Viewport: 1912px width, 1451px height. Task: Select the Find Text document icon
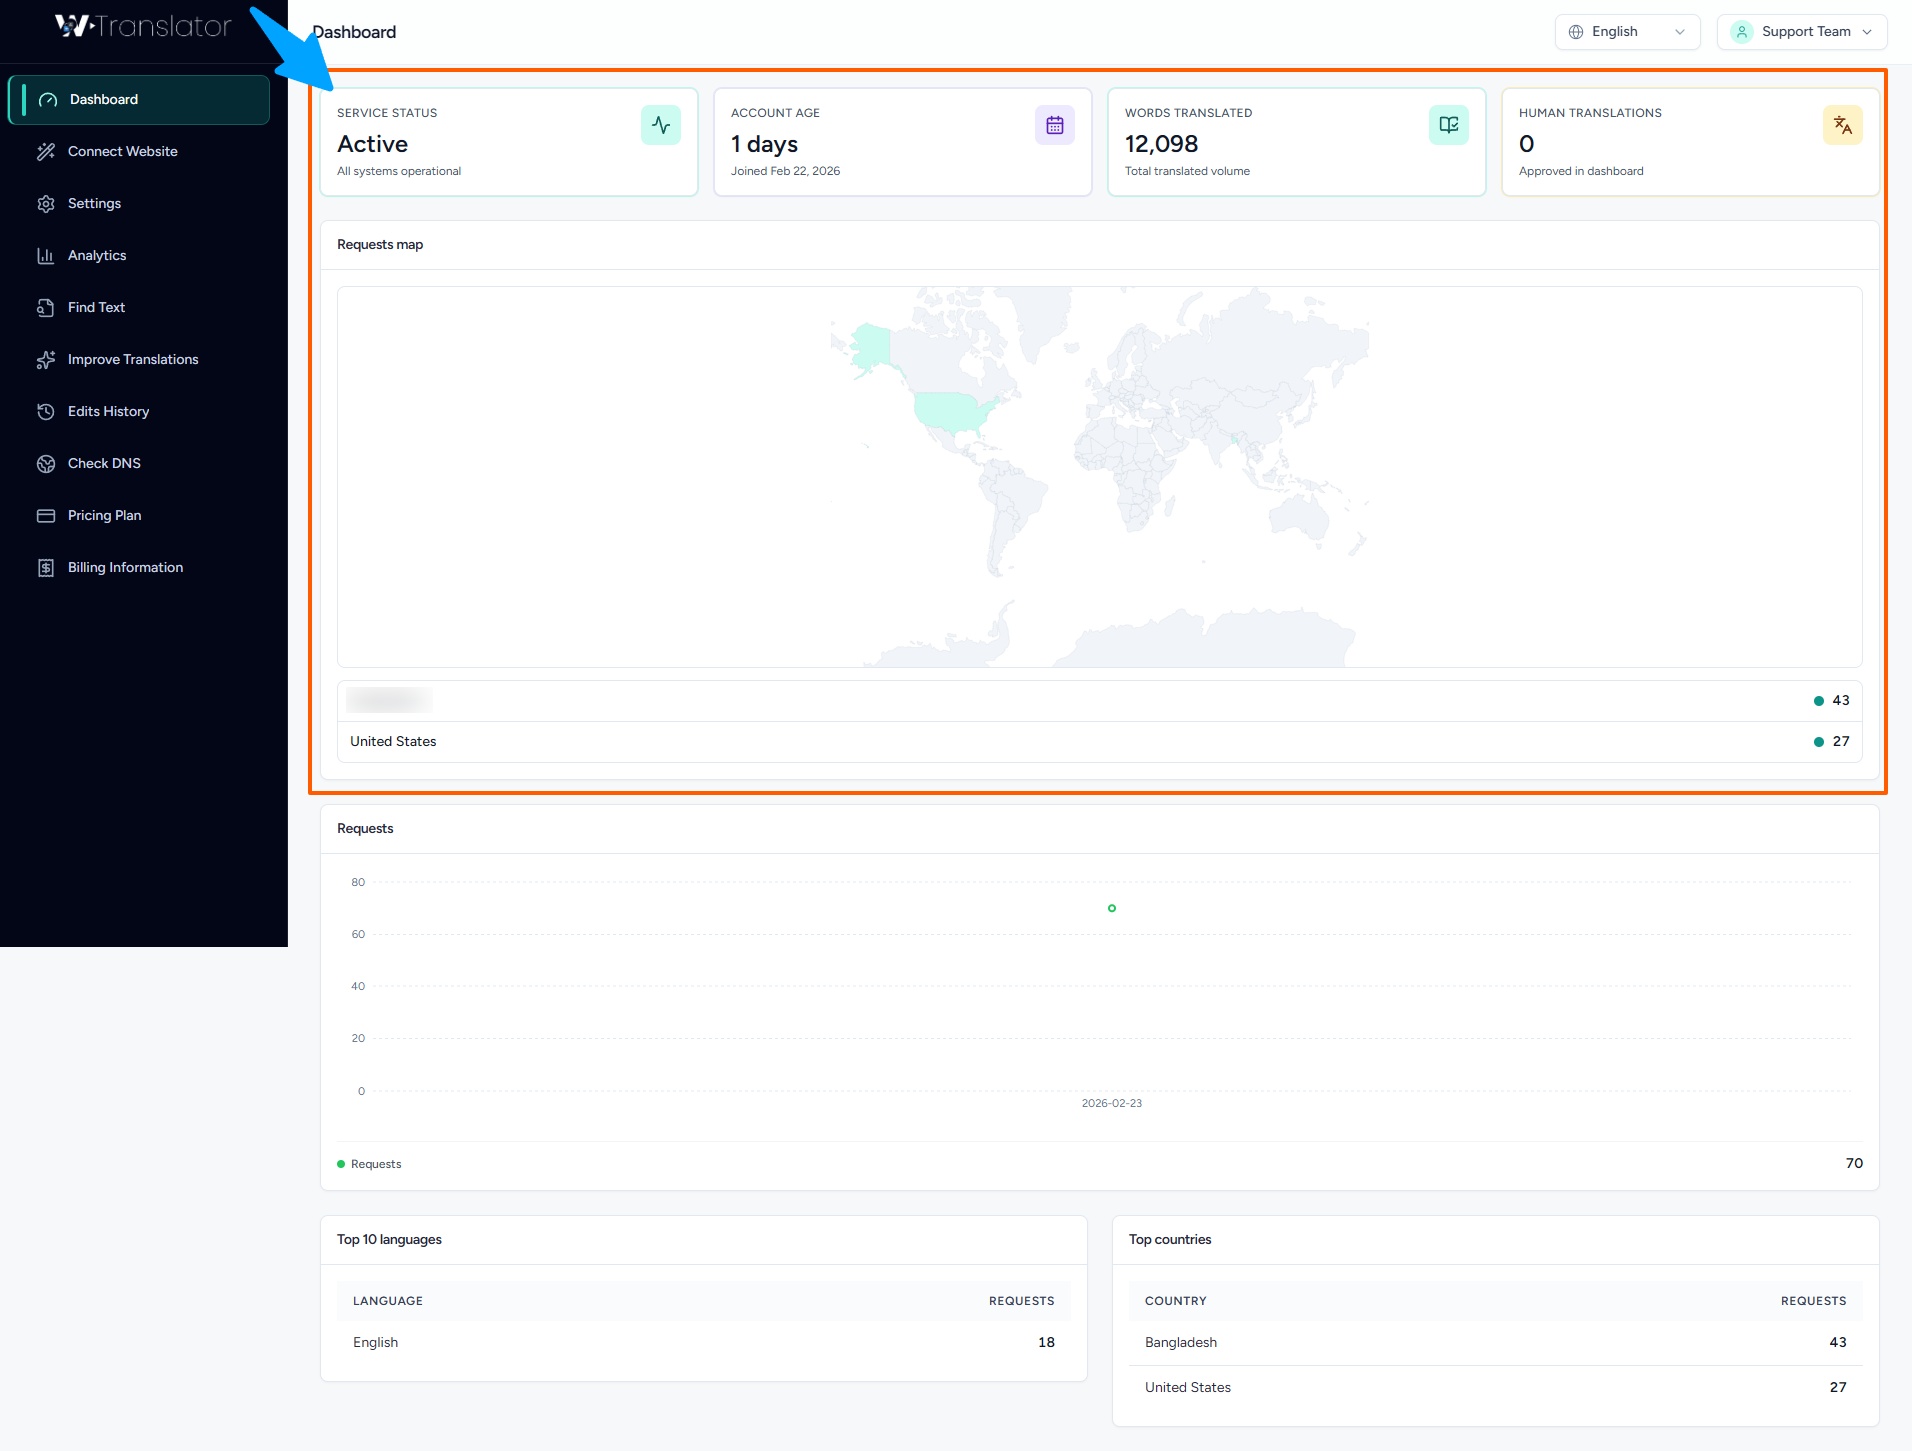tap(47, 307)
